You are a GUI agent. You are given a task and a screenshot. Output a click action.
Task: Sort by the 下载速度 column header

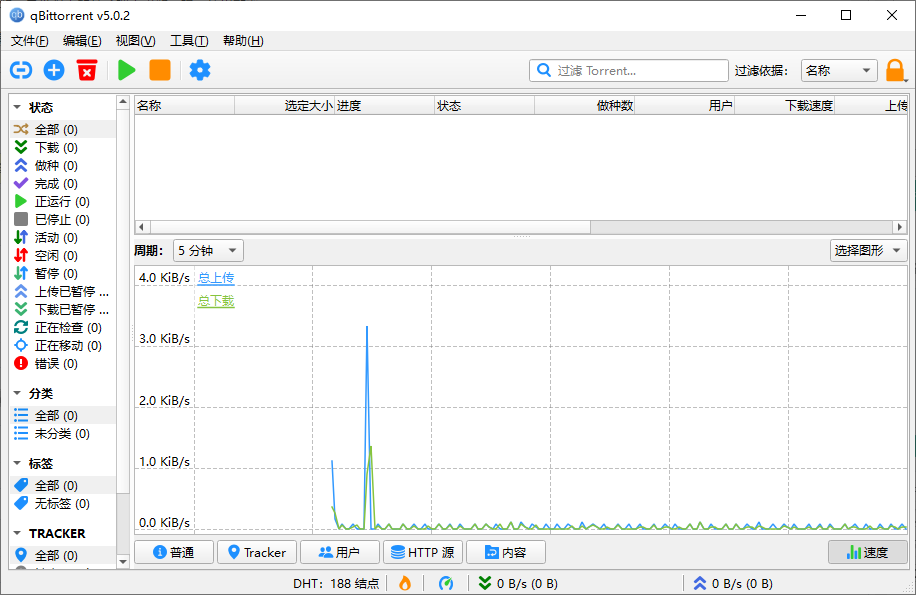(x=785, y=106)
